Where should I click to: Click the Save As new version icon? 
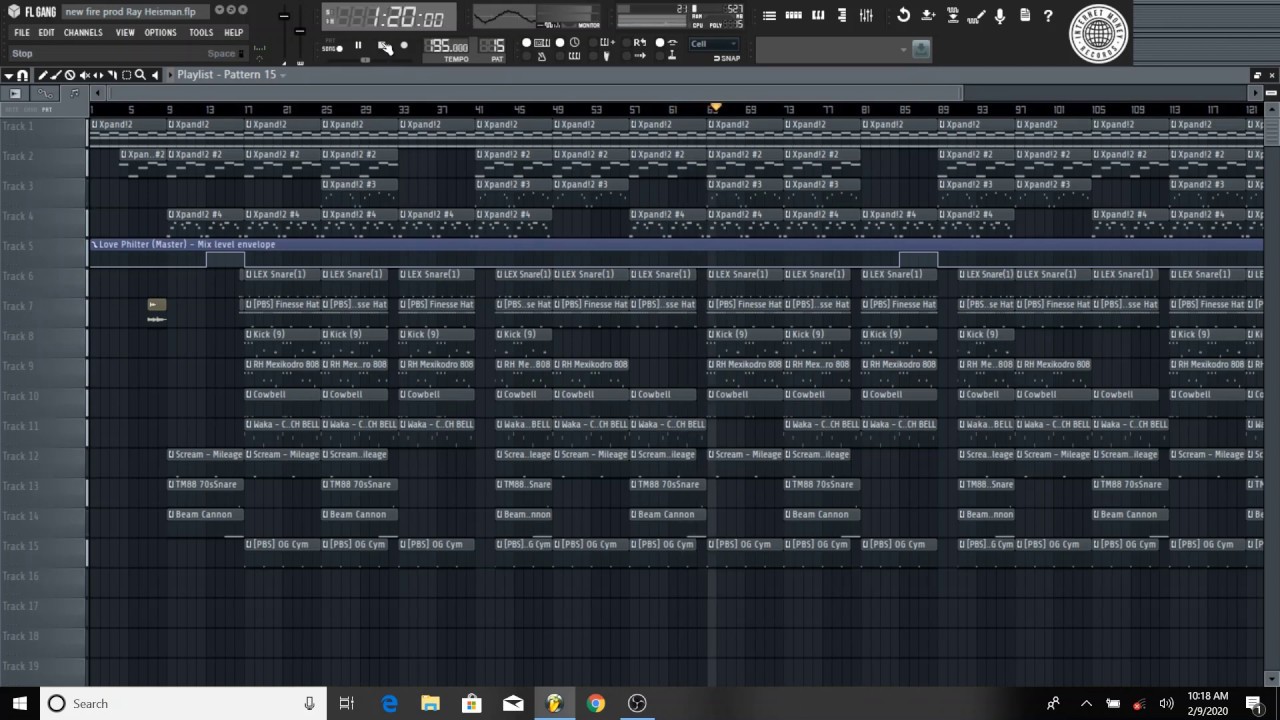(x=928, y=15)
